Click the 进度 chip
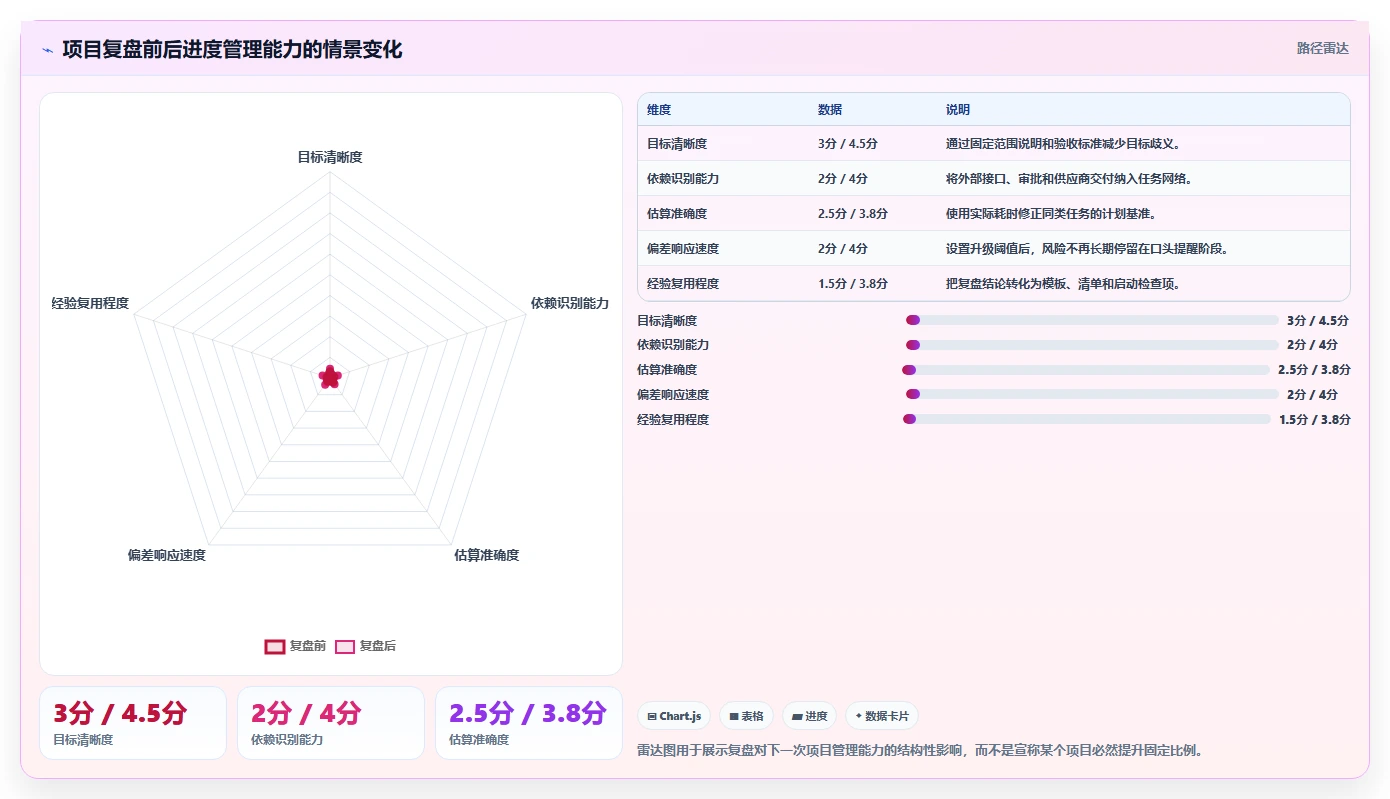The image size is (1390, 799). pos(809,716)
